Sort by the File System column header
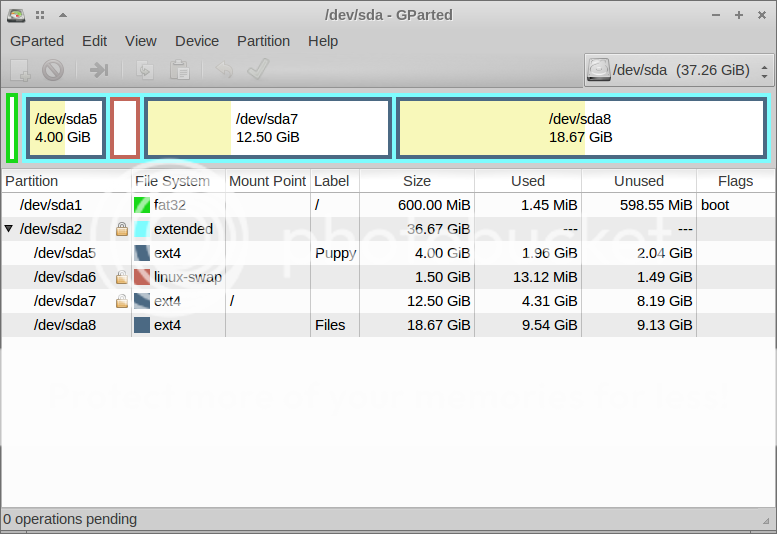This screenshot has height=534, width=777. [172, 181]
